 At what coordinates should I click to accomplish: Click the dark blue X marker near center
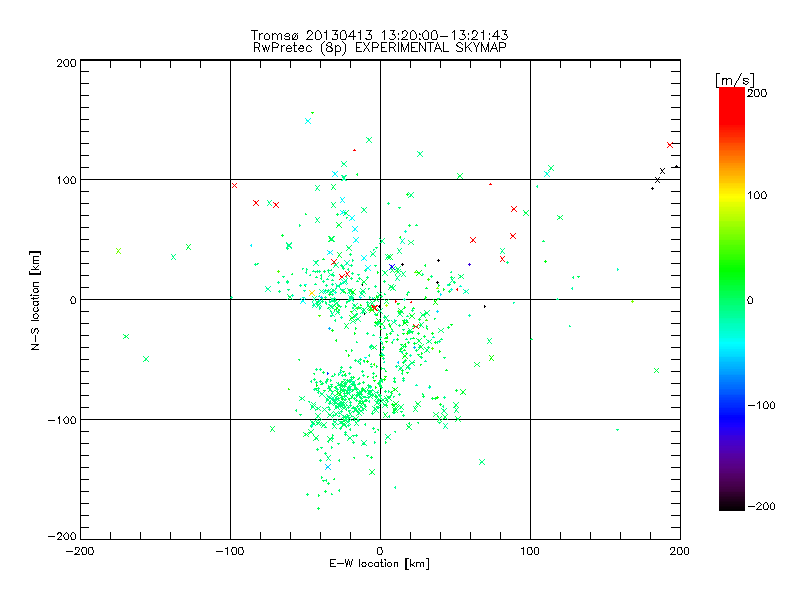(392, 267)
